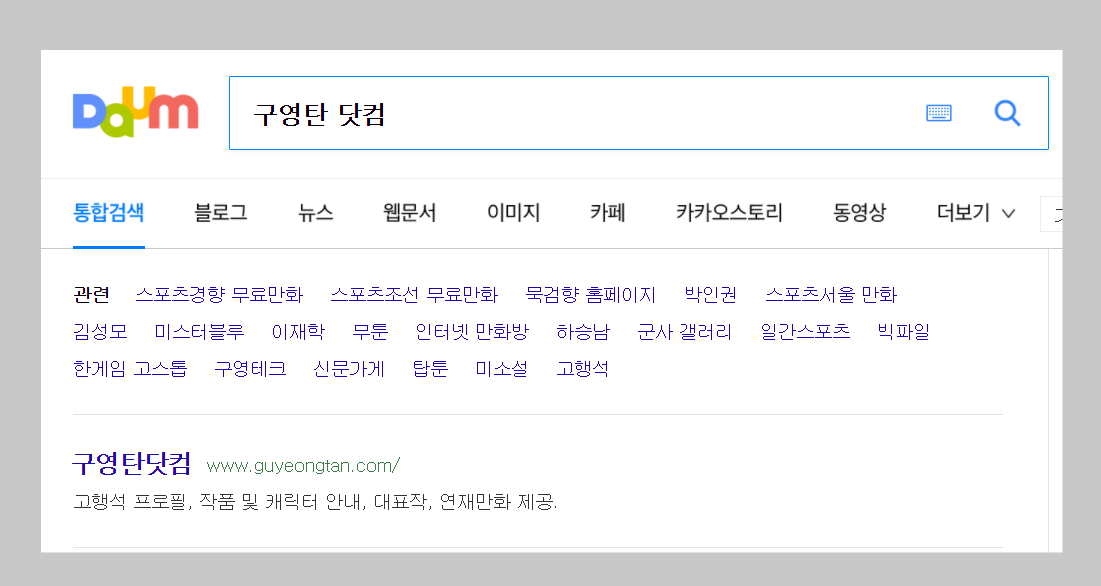Select related term 하승남

point(583,331)
